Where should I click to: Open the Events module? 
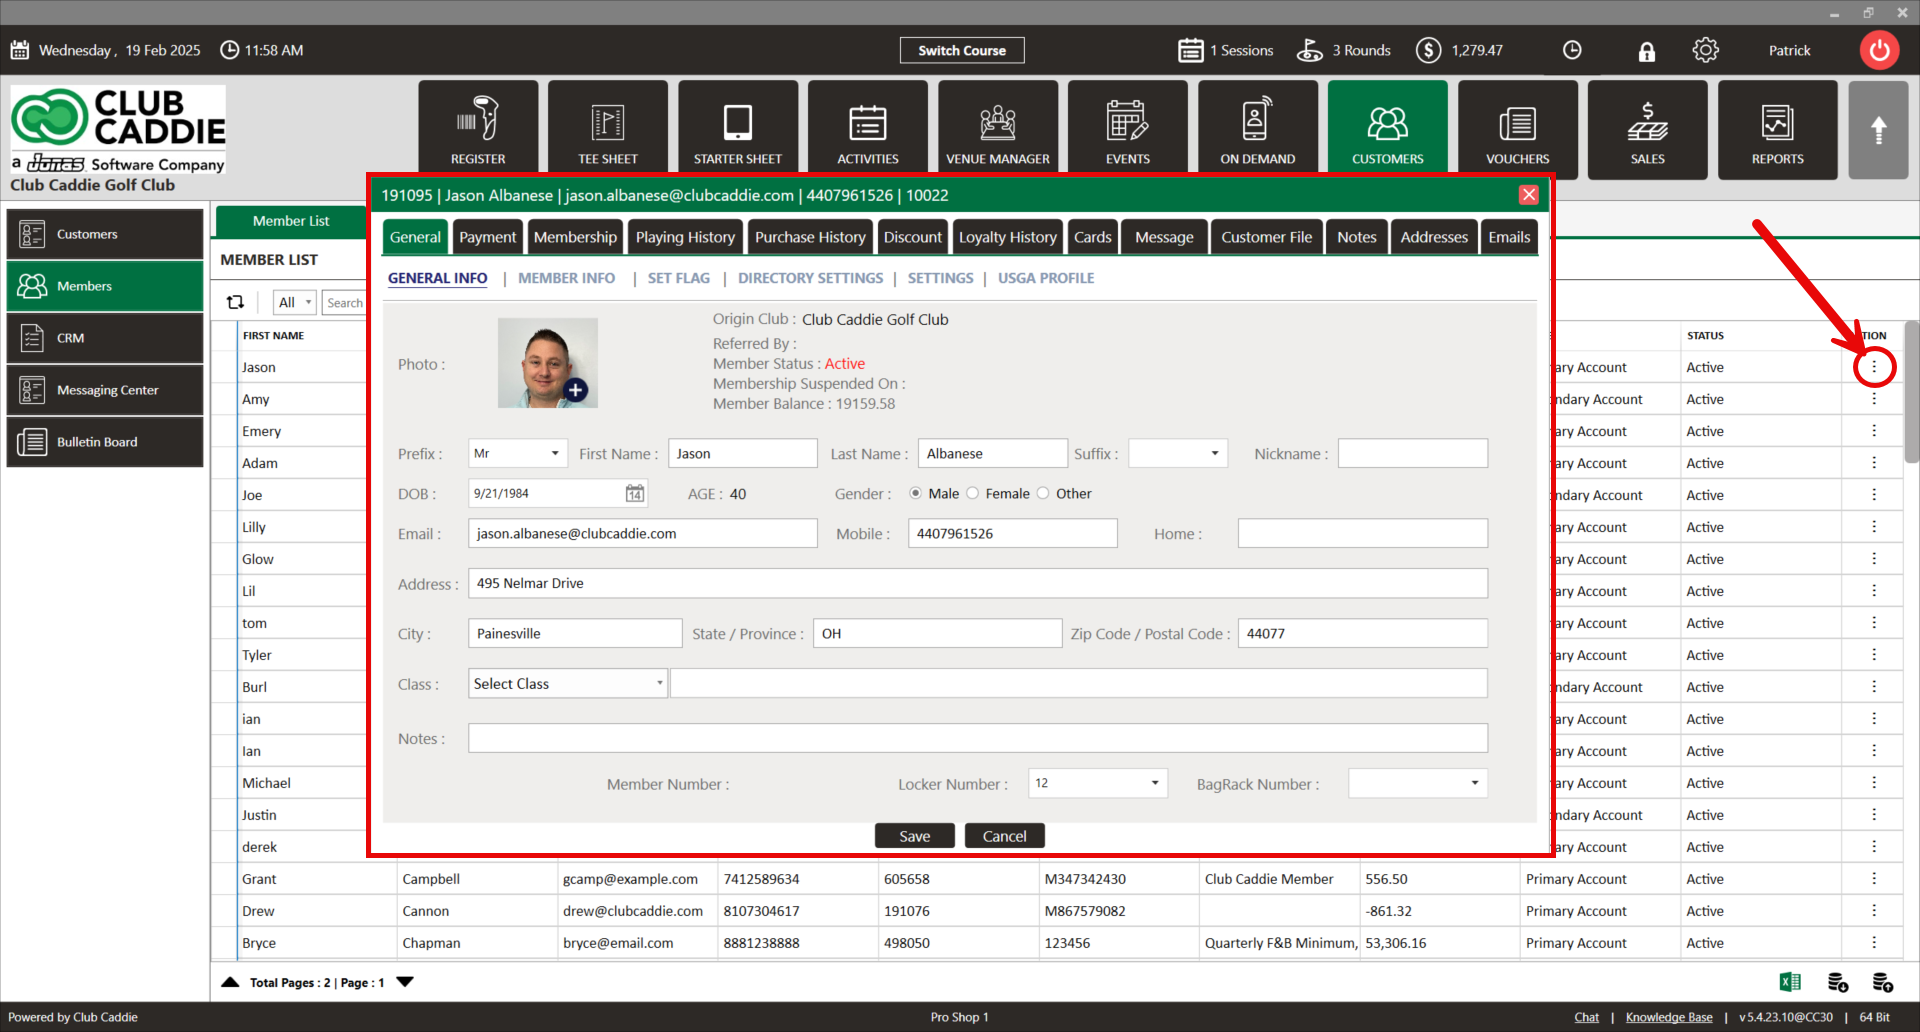[x=1128, y=130]
